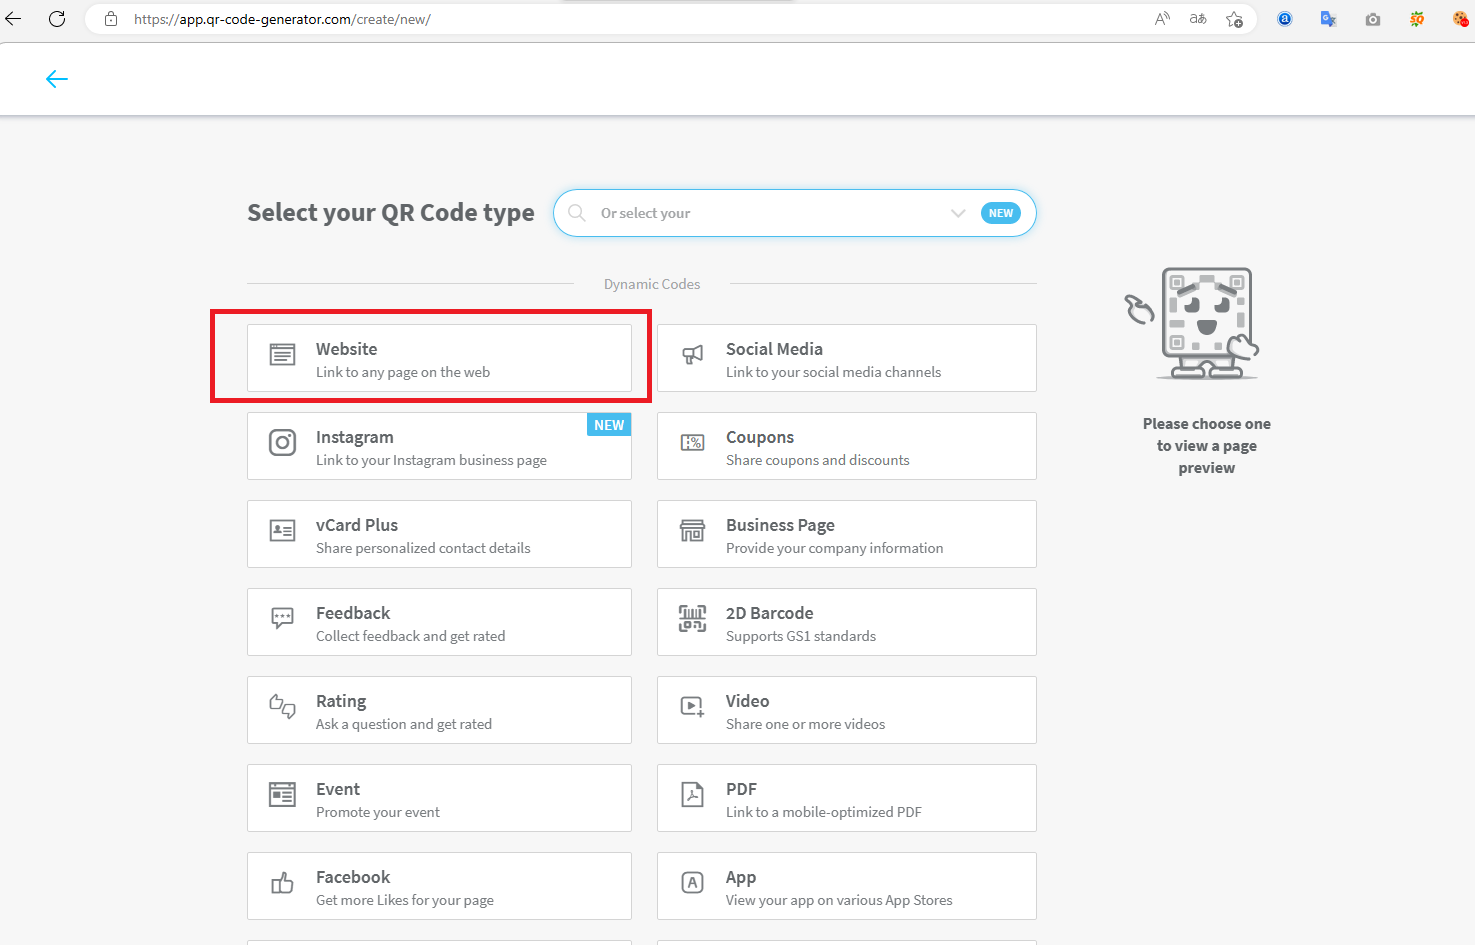Select the App code type

(846, 886)
